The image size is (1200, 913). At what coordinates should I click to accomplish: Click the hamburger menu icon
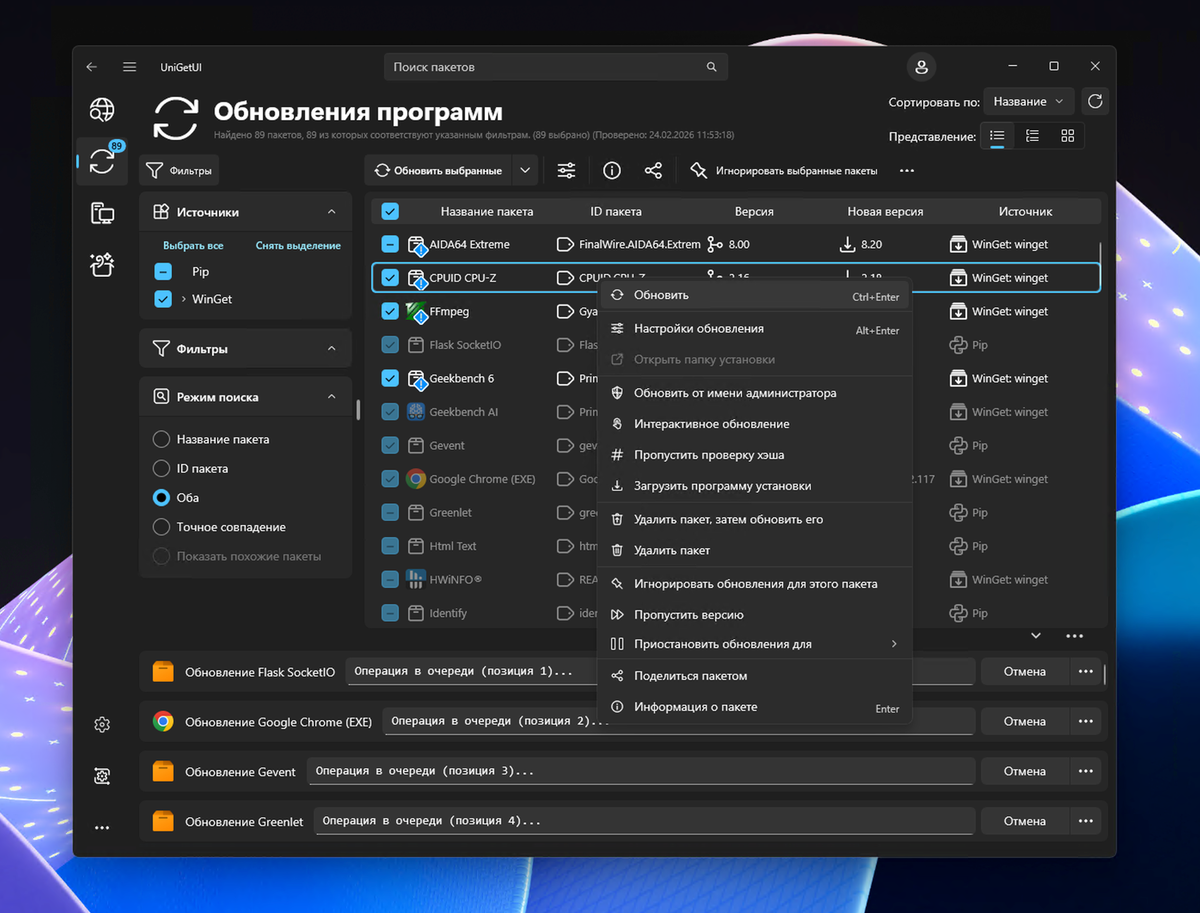coord(129,67)
